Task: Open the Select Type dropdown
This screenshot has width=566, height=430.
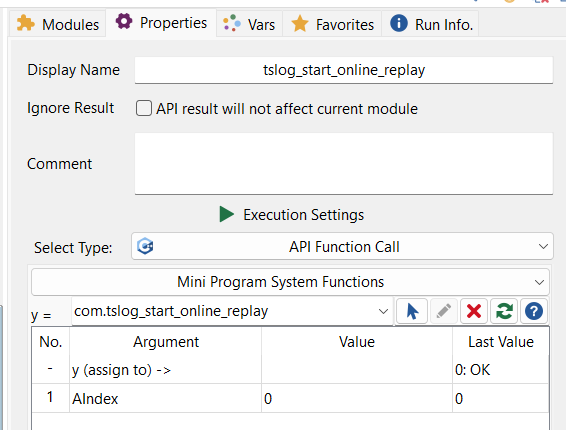Action: (342, 246)
